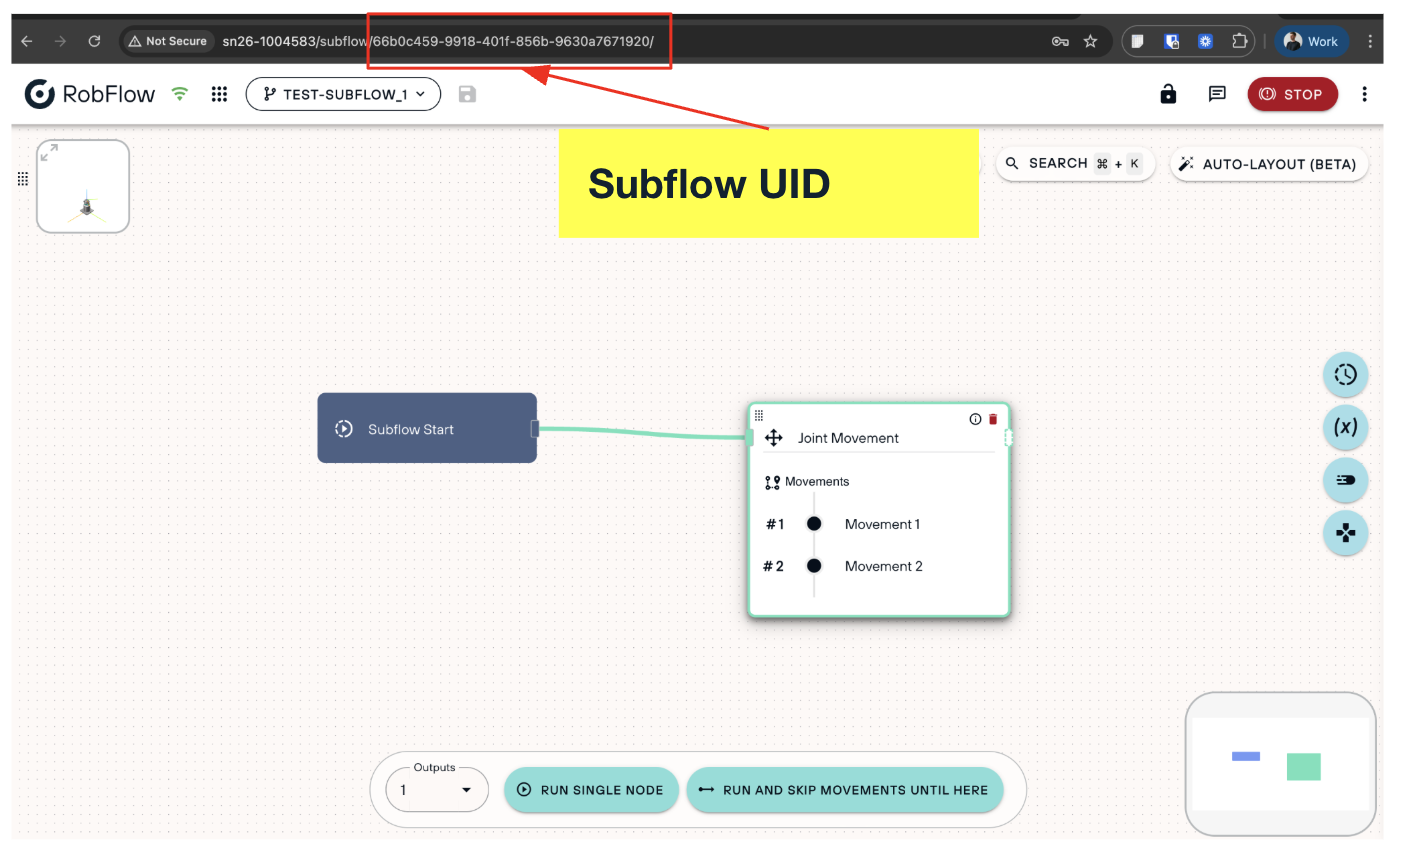Viewport: 1418px width, 850px height.
Task: Click the RobFlow logo
Action: click(x=90, y=94)
